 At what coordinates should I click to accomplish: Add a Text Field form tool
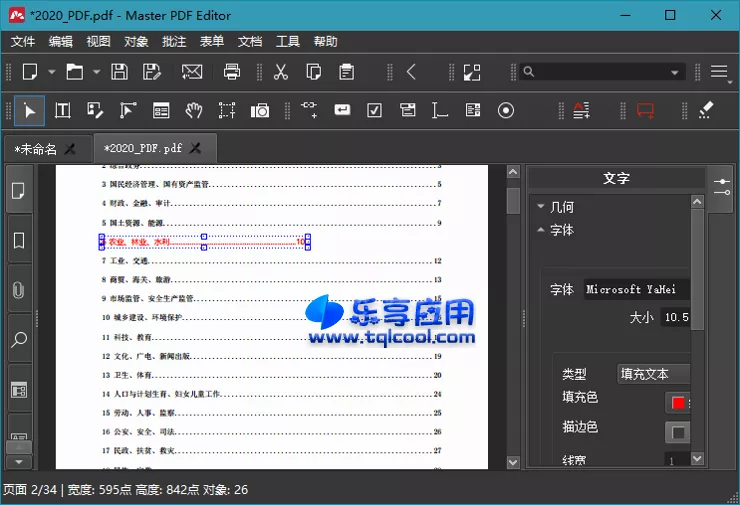coord(439,111)
